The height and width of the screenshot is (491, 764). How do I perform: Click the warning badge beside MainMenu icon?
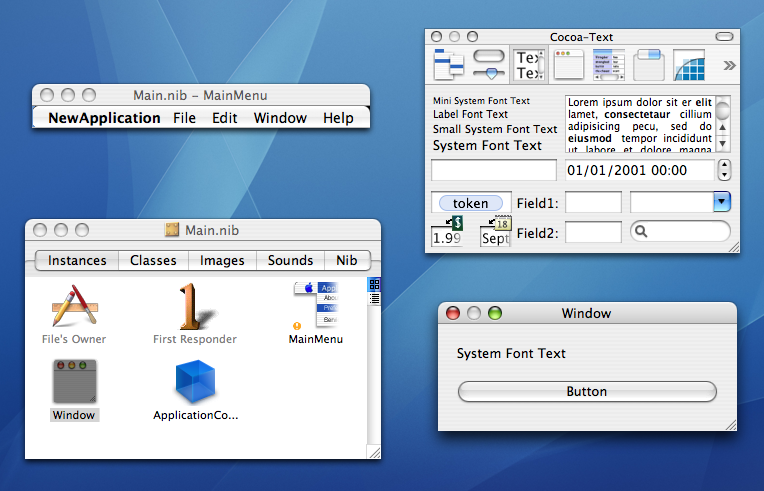tap(297, 326)
